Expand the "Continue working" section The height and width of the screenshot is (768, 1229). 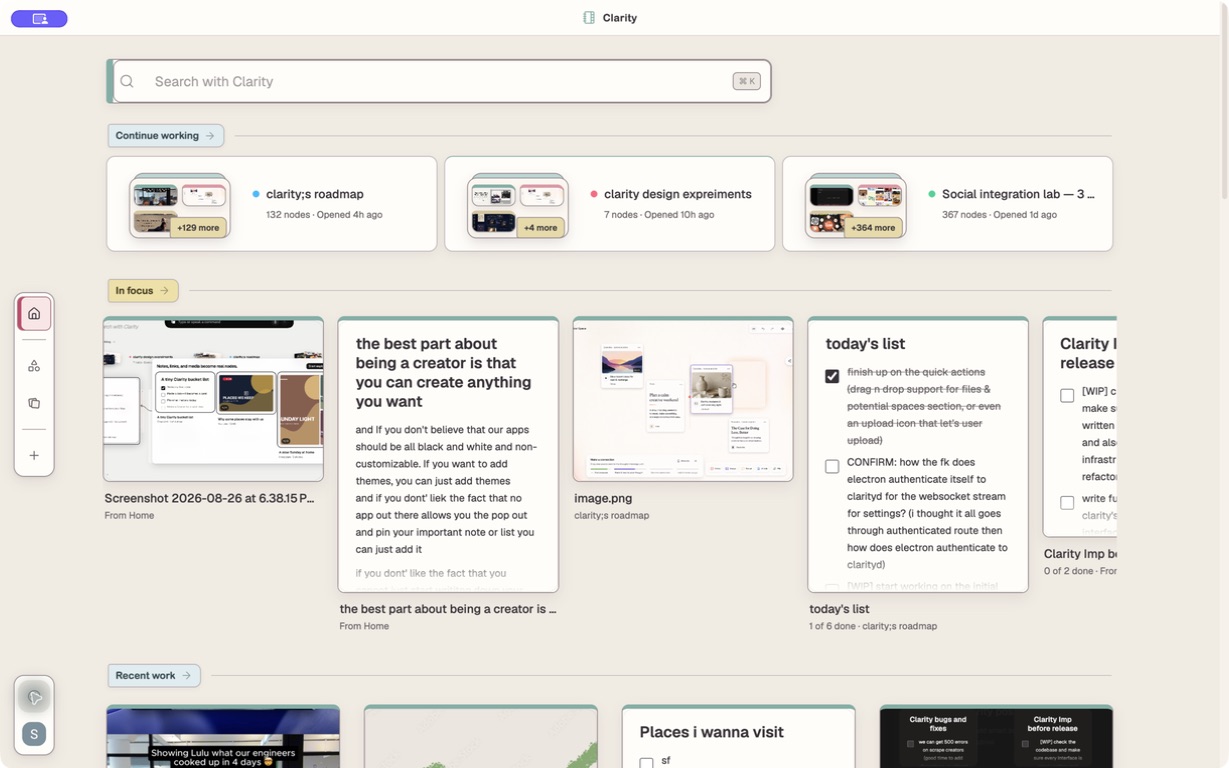coord(166,136)
